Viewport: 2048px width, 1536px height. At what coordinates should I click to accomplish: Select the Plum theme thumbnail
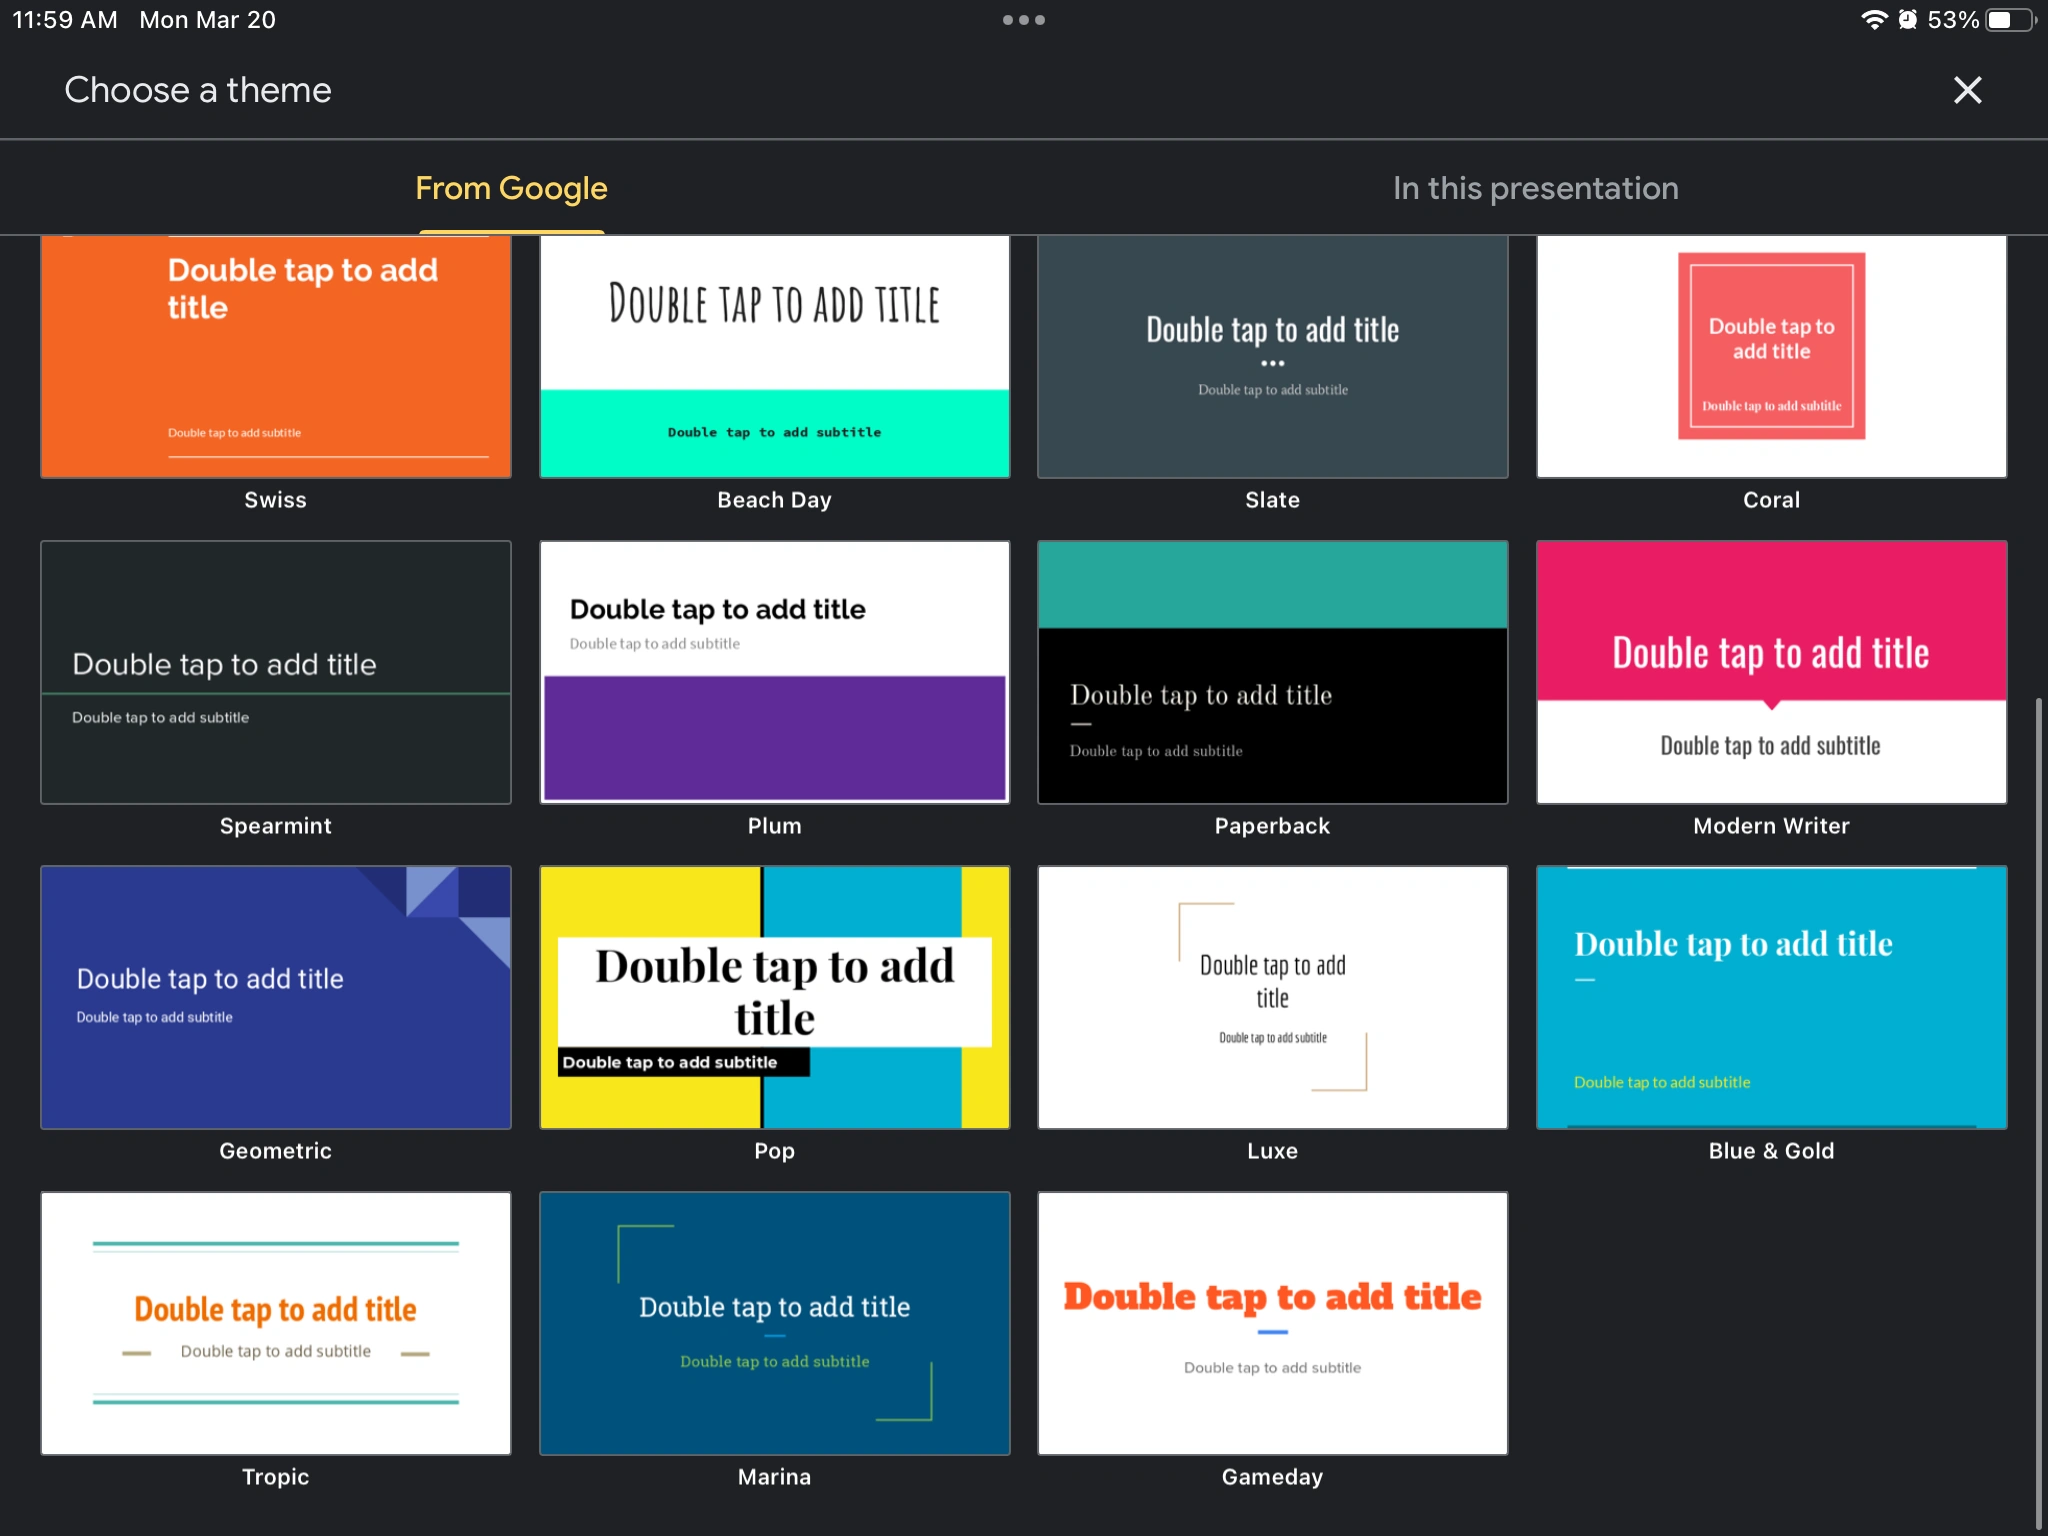pyautogui.click(x=774, y=672)
